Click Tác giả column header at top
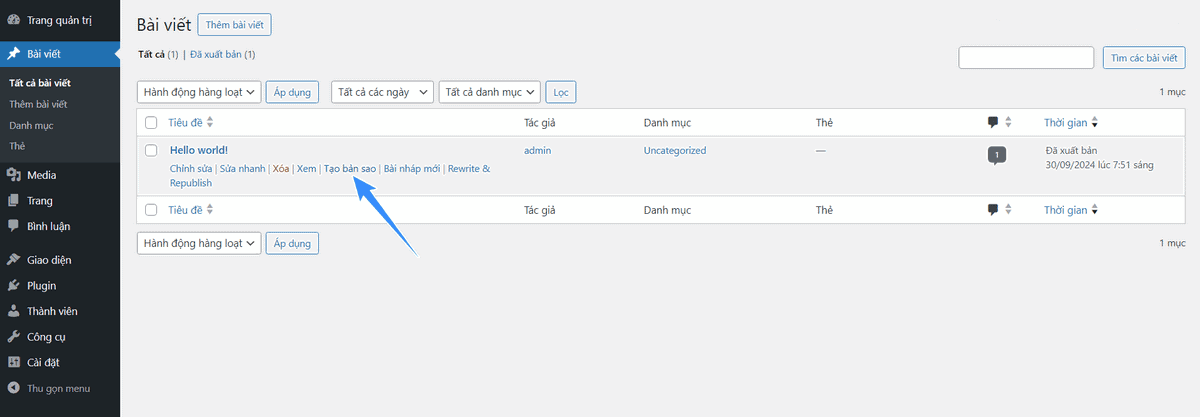Image resolution: width=1200 pixels, height=417 pixels. pos(539,123)
